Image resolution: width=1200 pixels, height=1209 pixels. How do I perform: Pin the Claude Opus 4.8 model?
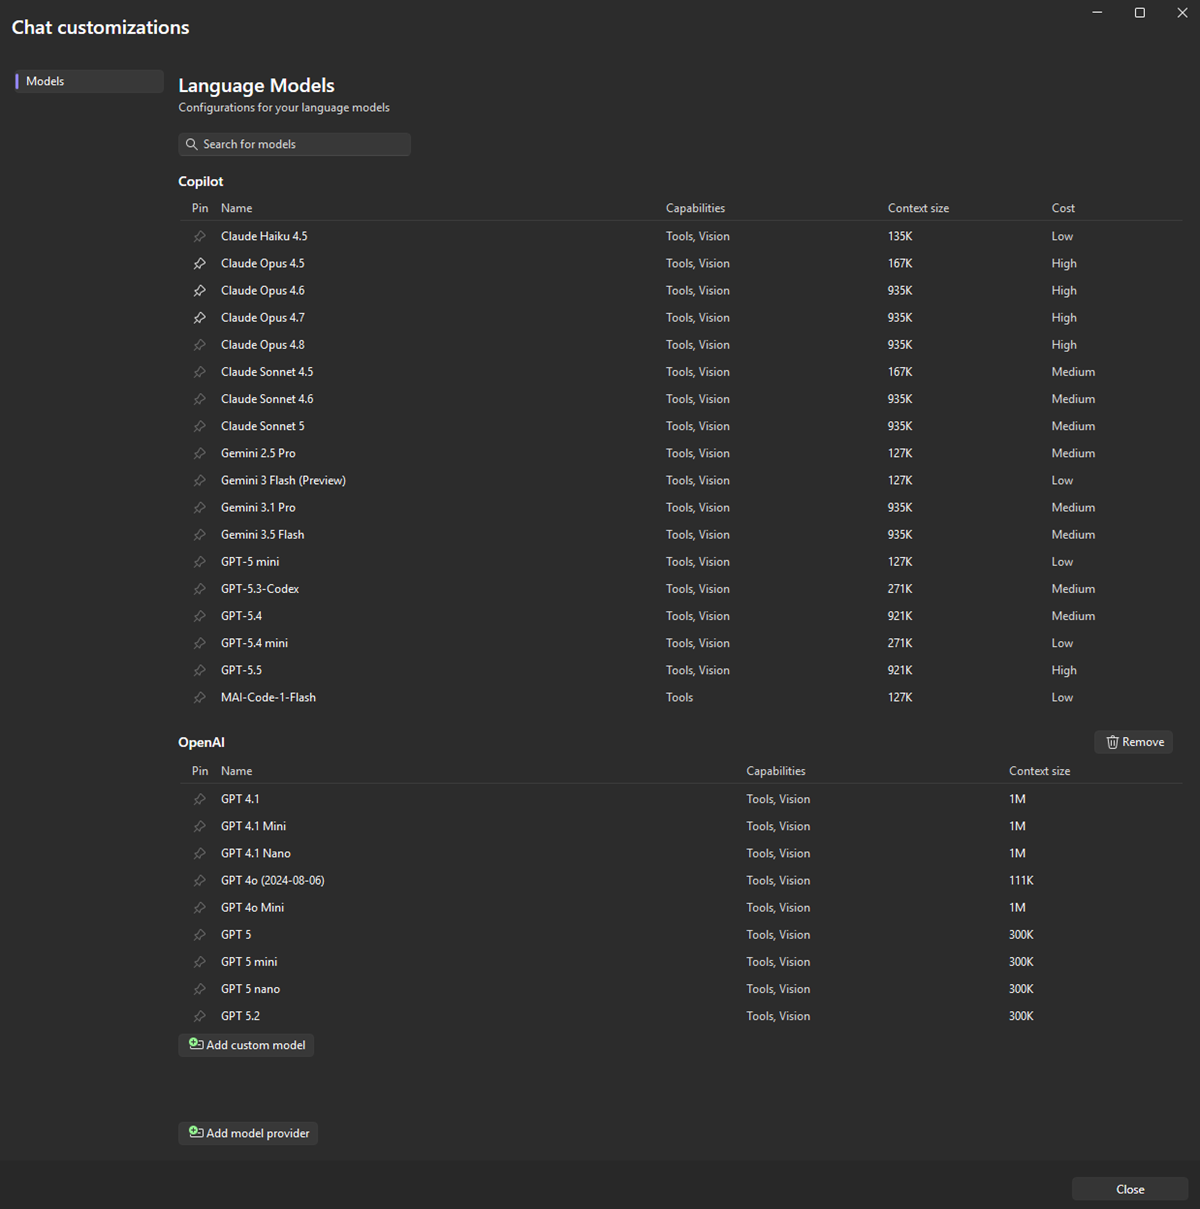199,345
